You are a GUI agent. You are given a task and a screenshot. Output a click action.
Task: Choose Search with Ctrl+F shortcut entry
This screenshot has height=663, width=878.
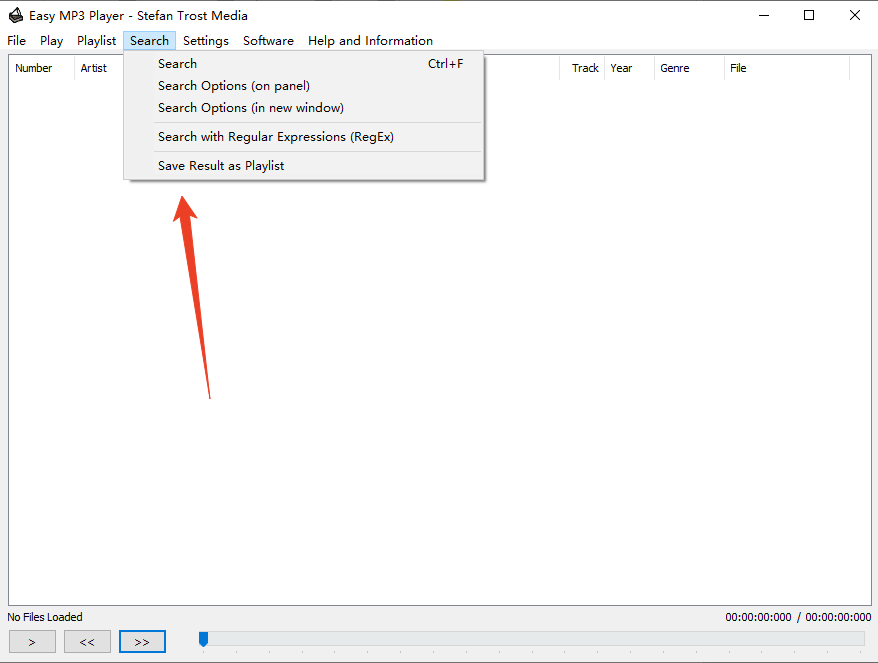(x=303, y=64)
